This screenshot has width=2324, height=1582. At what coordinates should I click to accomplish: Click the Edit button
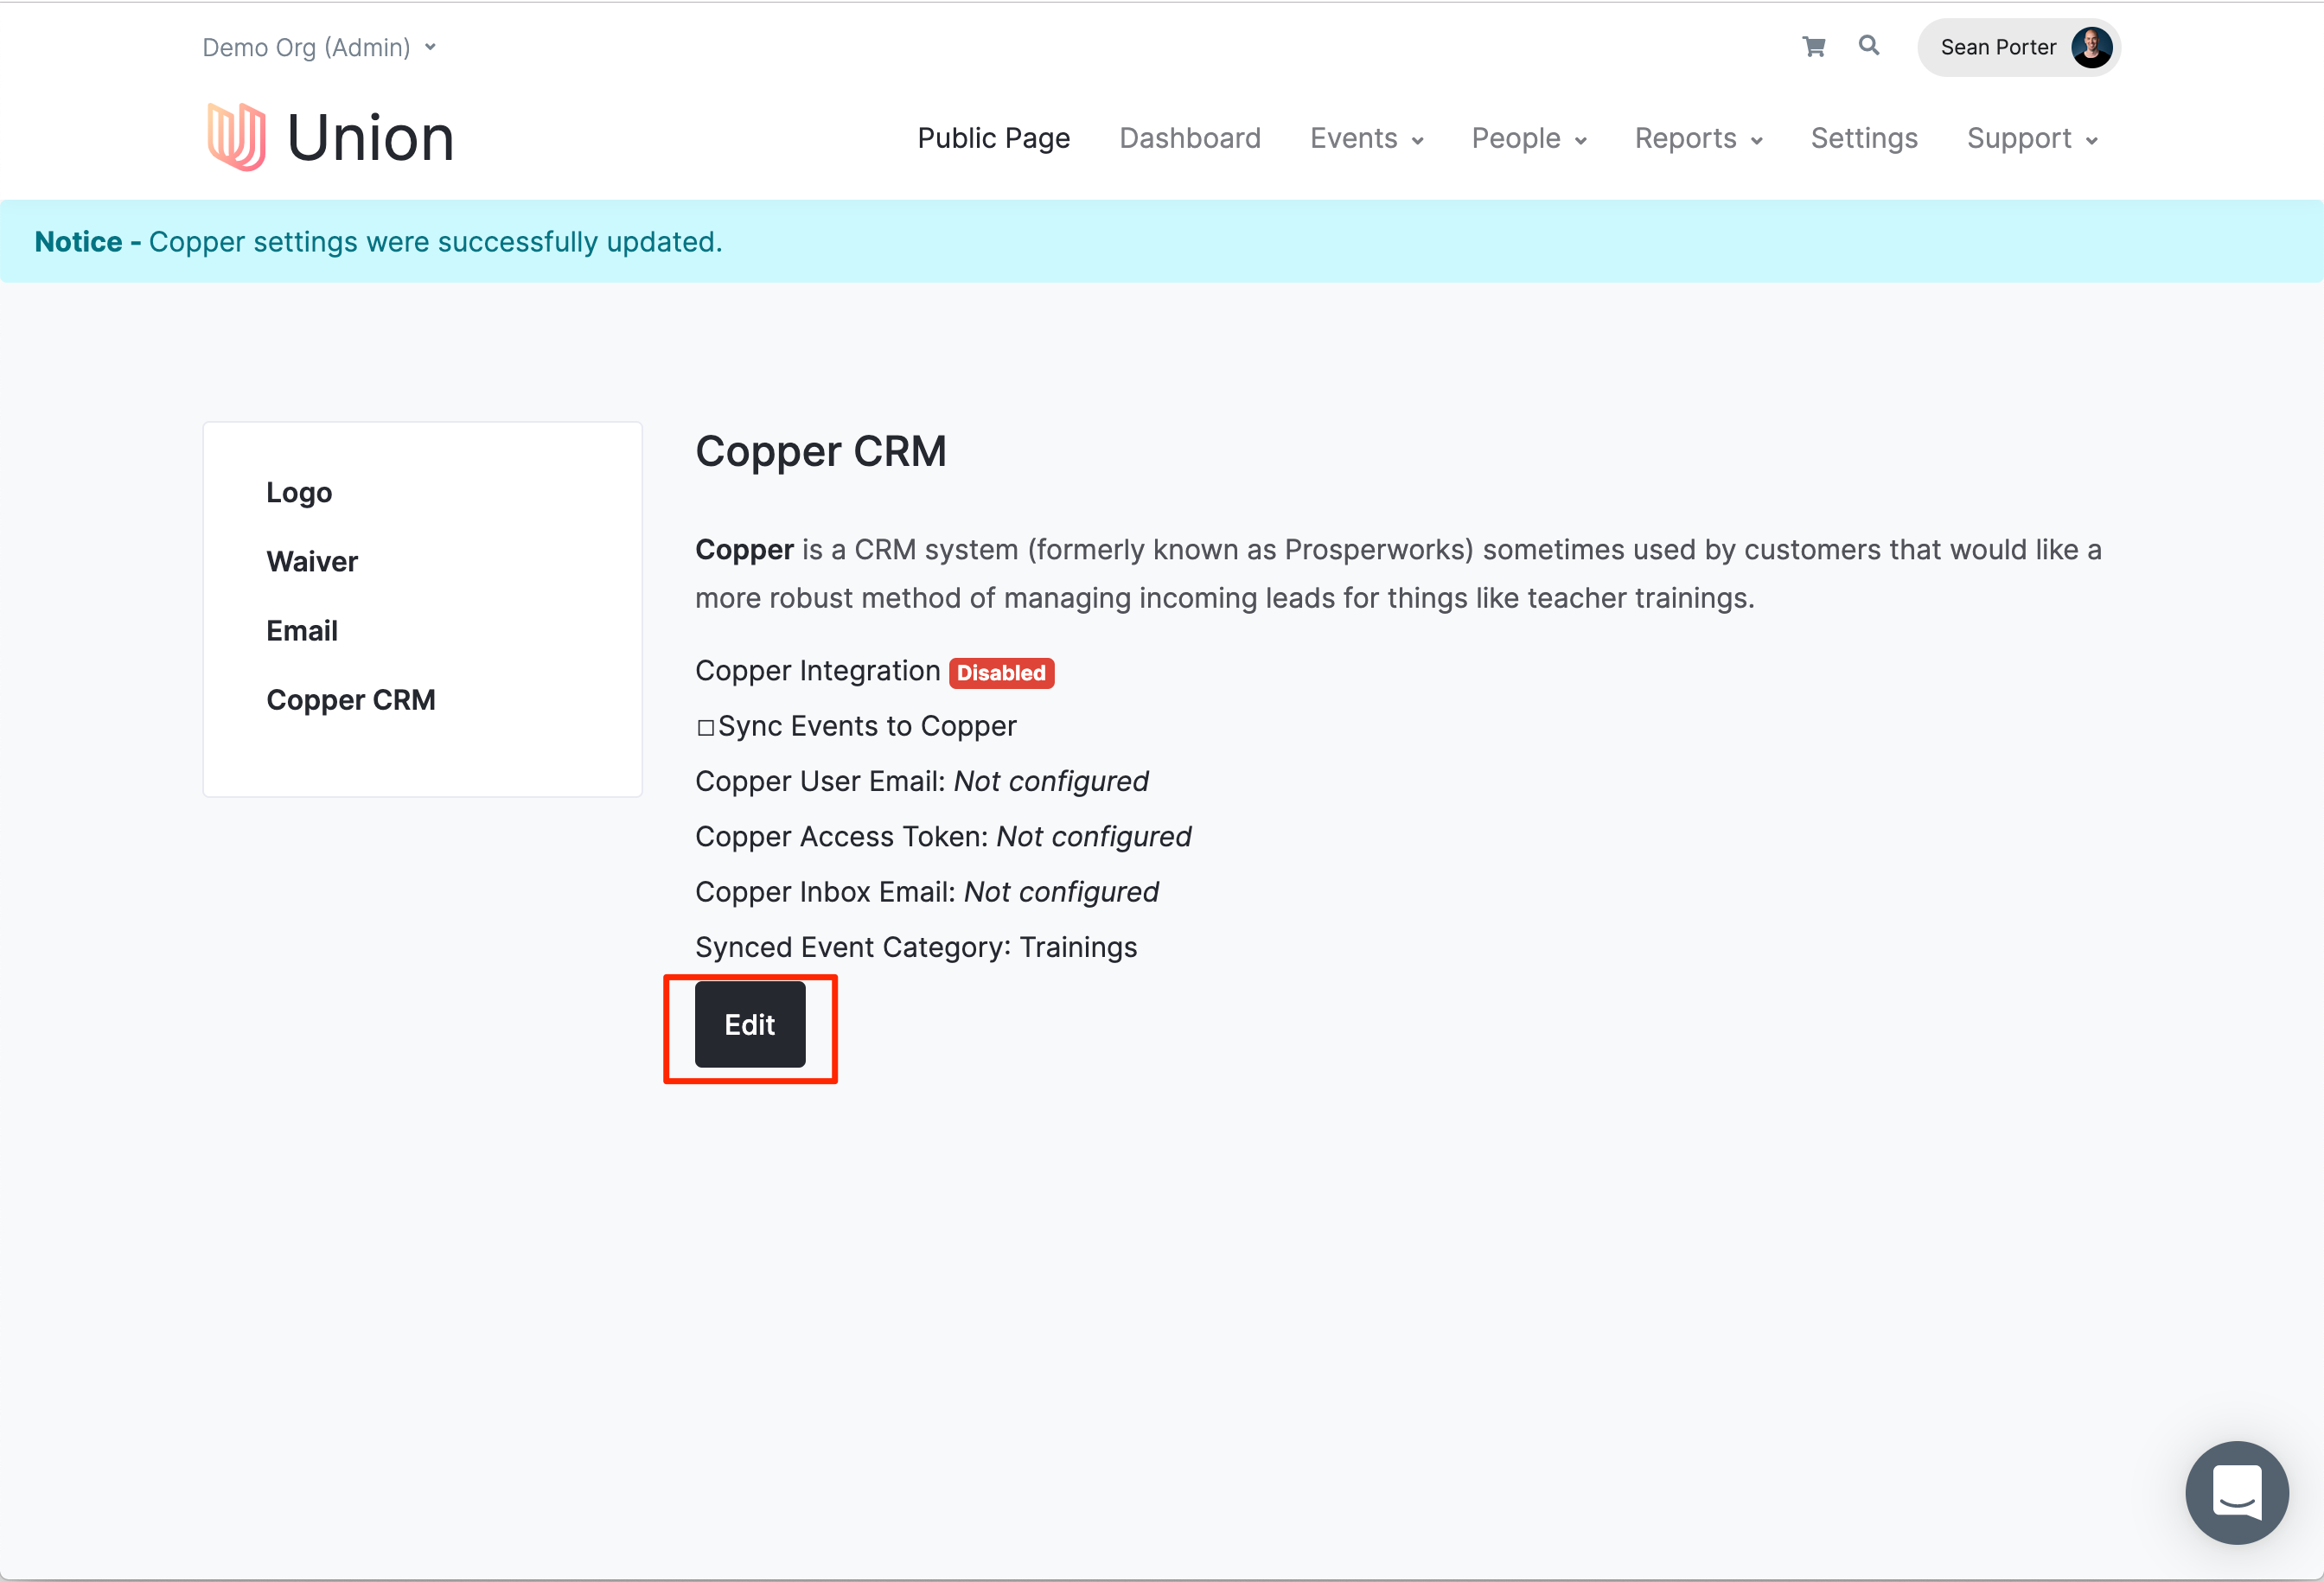[x=750, y=1024]
